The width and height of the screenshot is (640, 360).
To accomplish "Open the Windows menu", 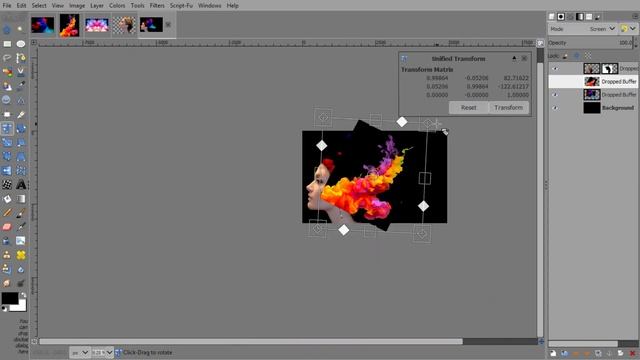I will (x=209, y=6).
